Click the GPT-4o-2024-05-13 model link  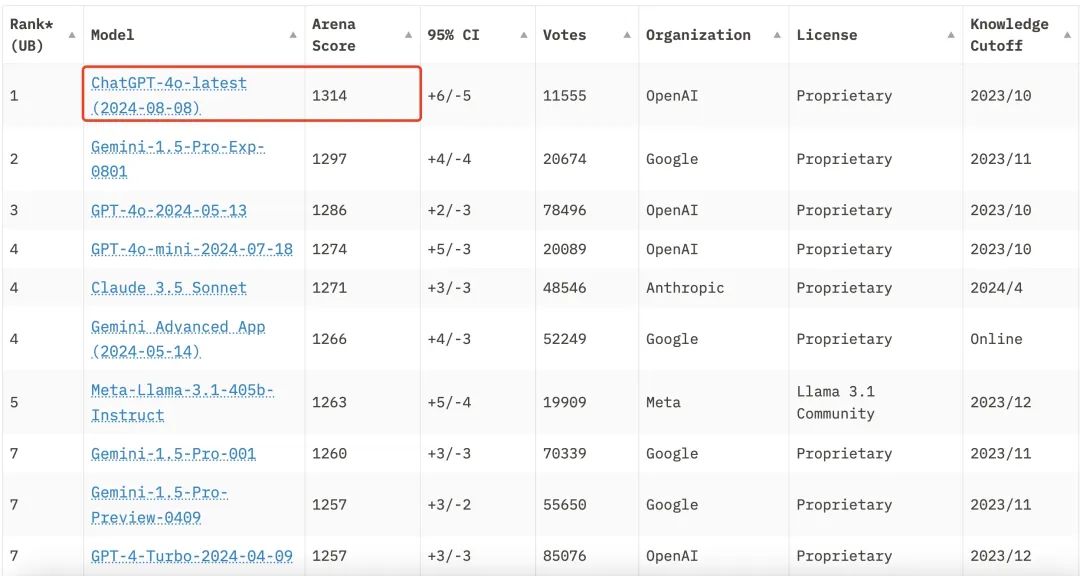coord(168,211)
